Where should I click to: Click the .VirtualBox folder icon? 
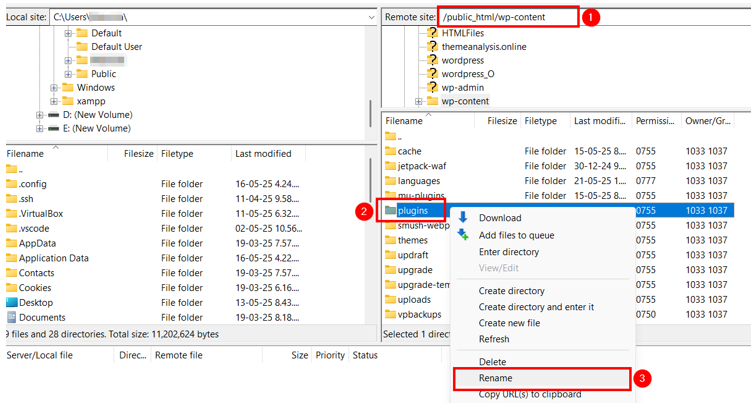11,214
